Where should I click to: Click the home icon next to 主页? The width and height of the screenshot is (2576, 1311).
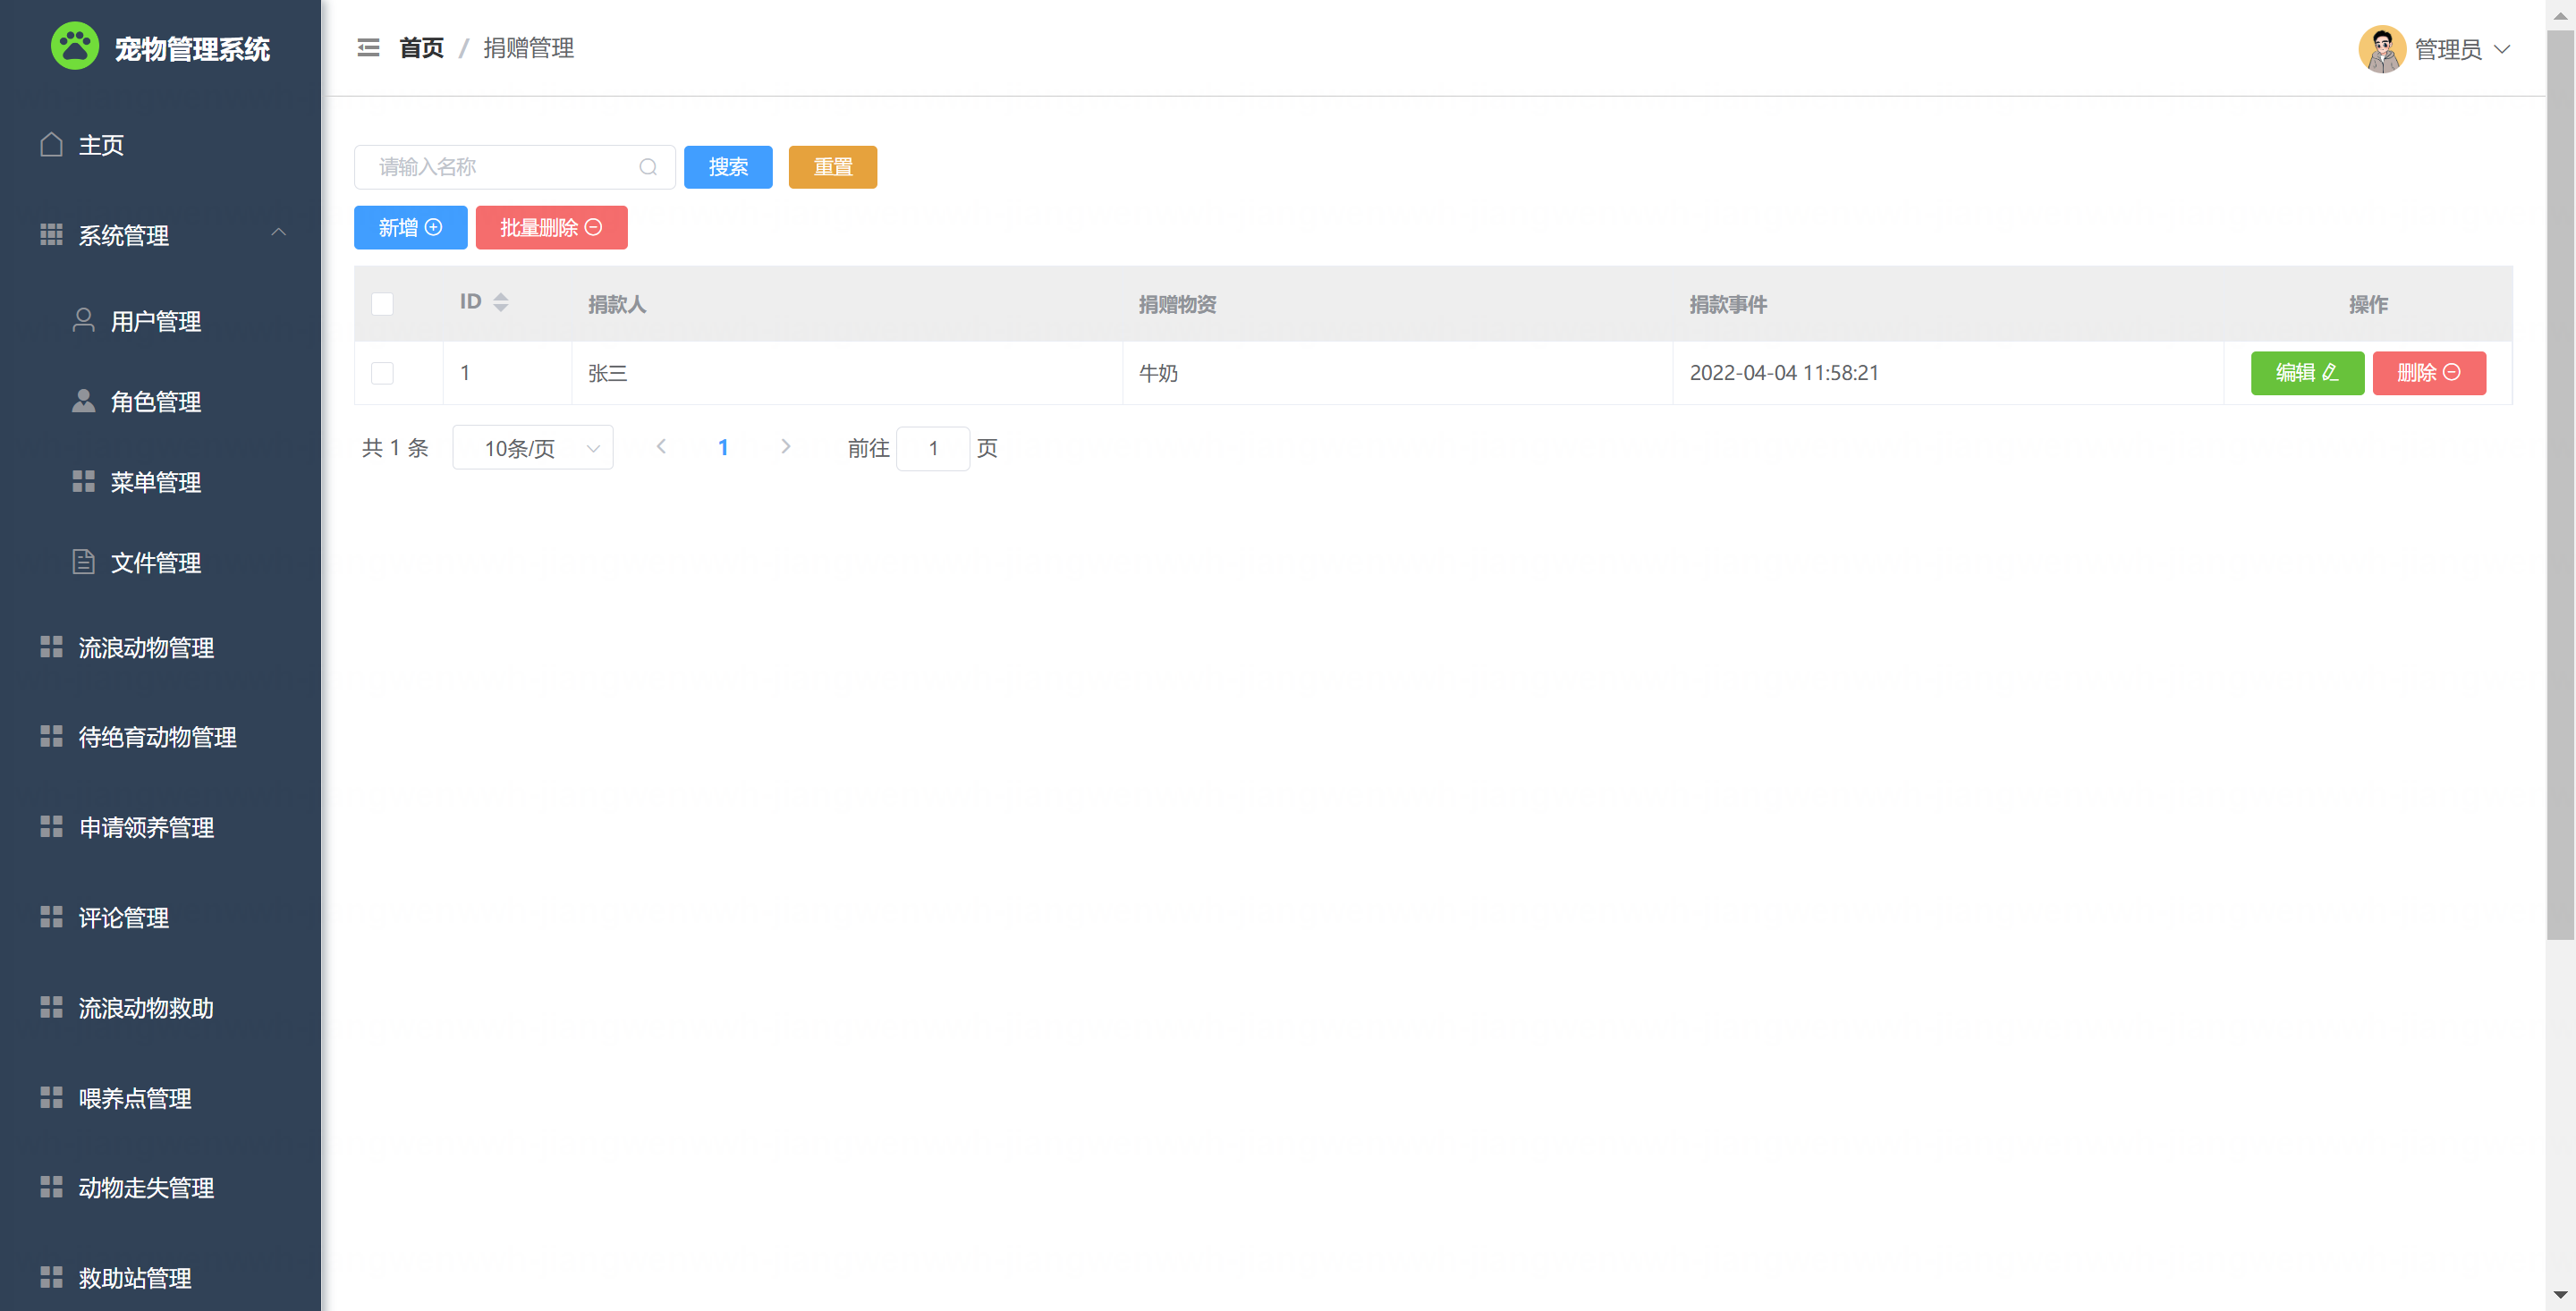click(51, 145)
